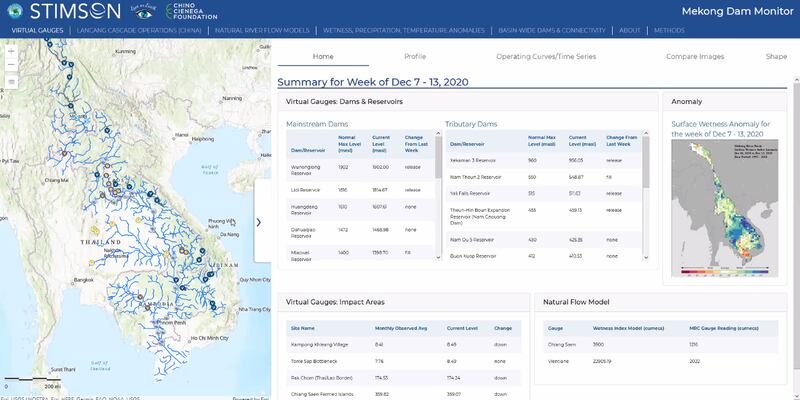Zoom in on the map
Screen dimensions: 800x400
(x=11, y=49)
